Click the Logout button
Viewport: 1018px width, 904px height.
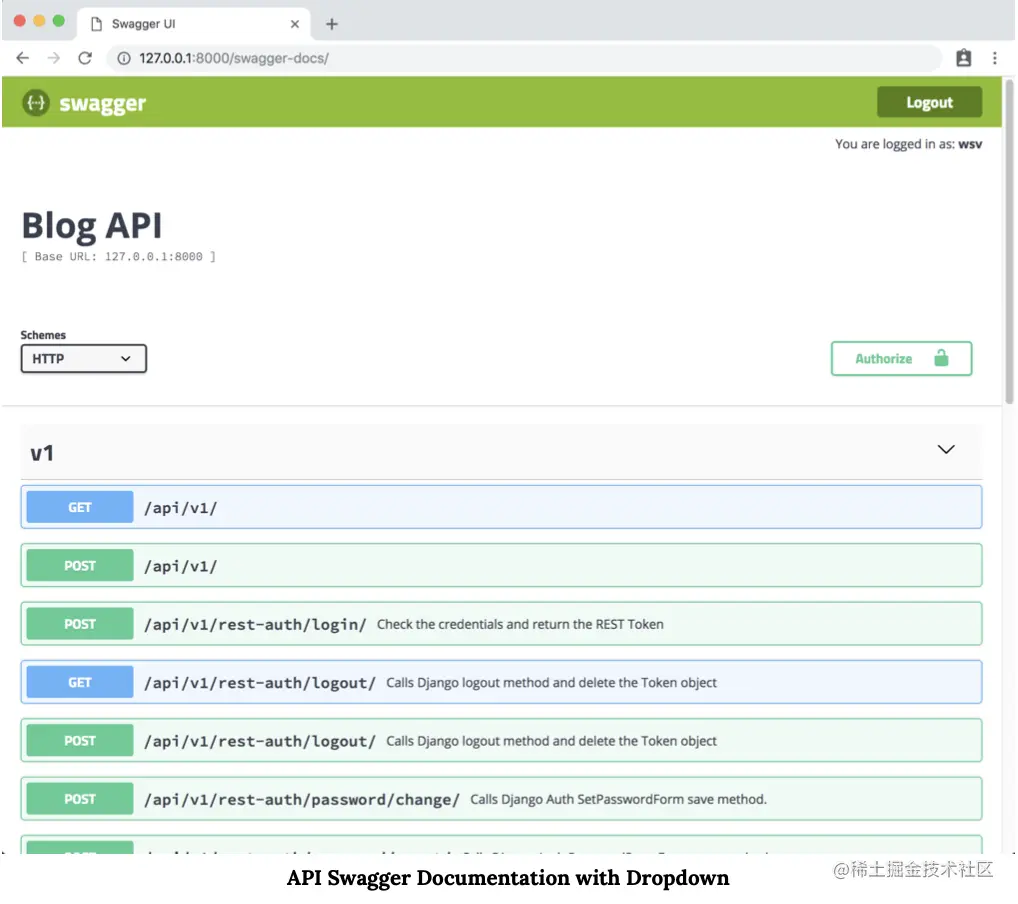[929, 102]
